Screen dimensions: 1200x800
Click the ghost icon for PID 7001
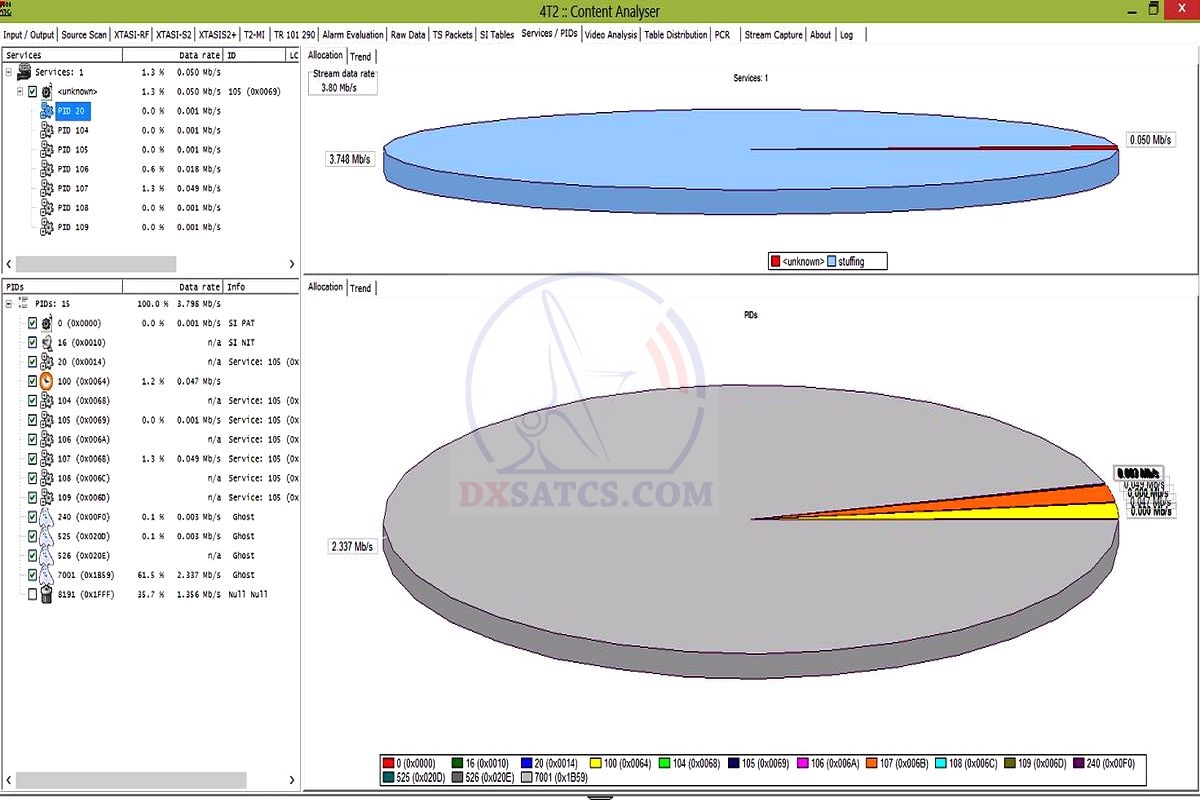pyautogui.click(x=46, y=575)
